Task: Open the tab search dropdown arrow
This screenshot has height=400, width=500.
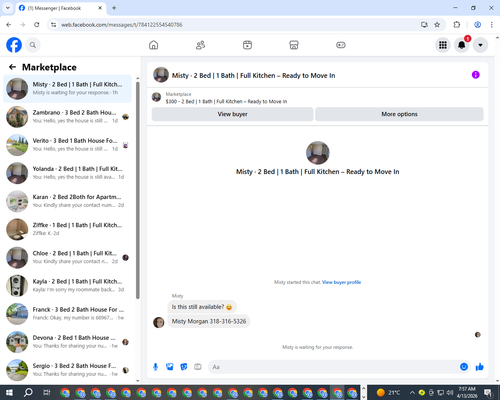Action: [x=7, y=8]
